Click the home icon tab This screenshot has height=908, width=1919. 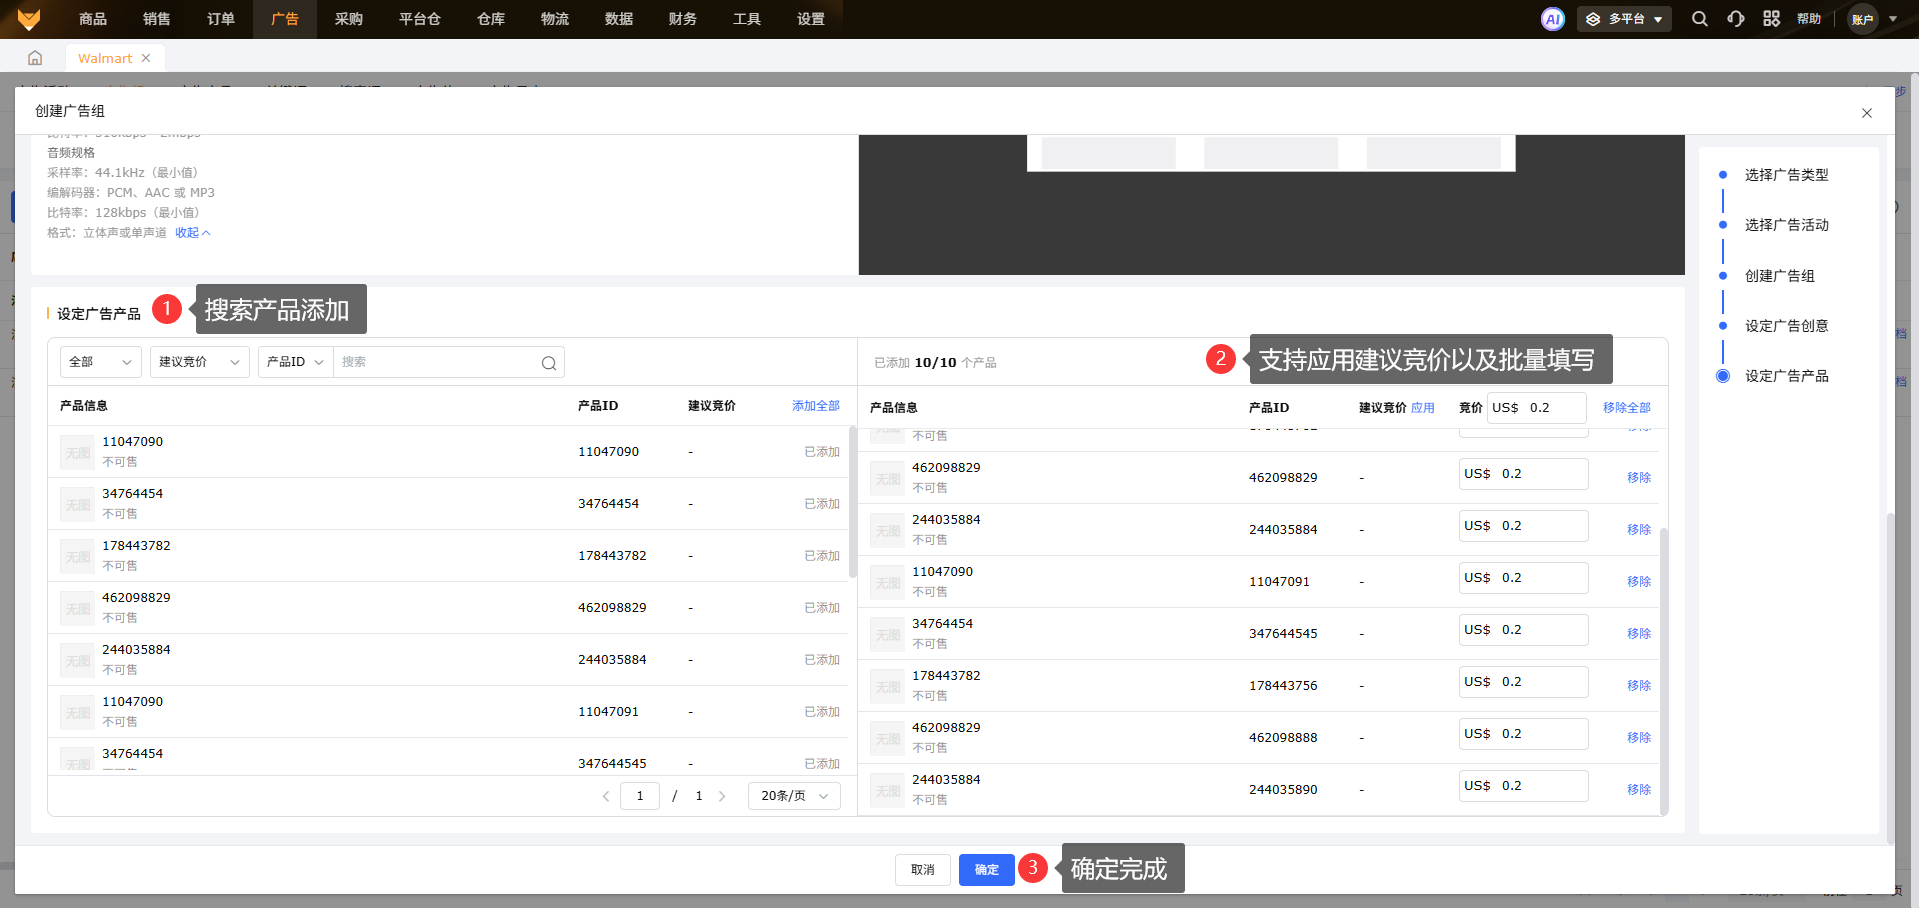[x=35, y=58]
